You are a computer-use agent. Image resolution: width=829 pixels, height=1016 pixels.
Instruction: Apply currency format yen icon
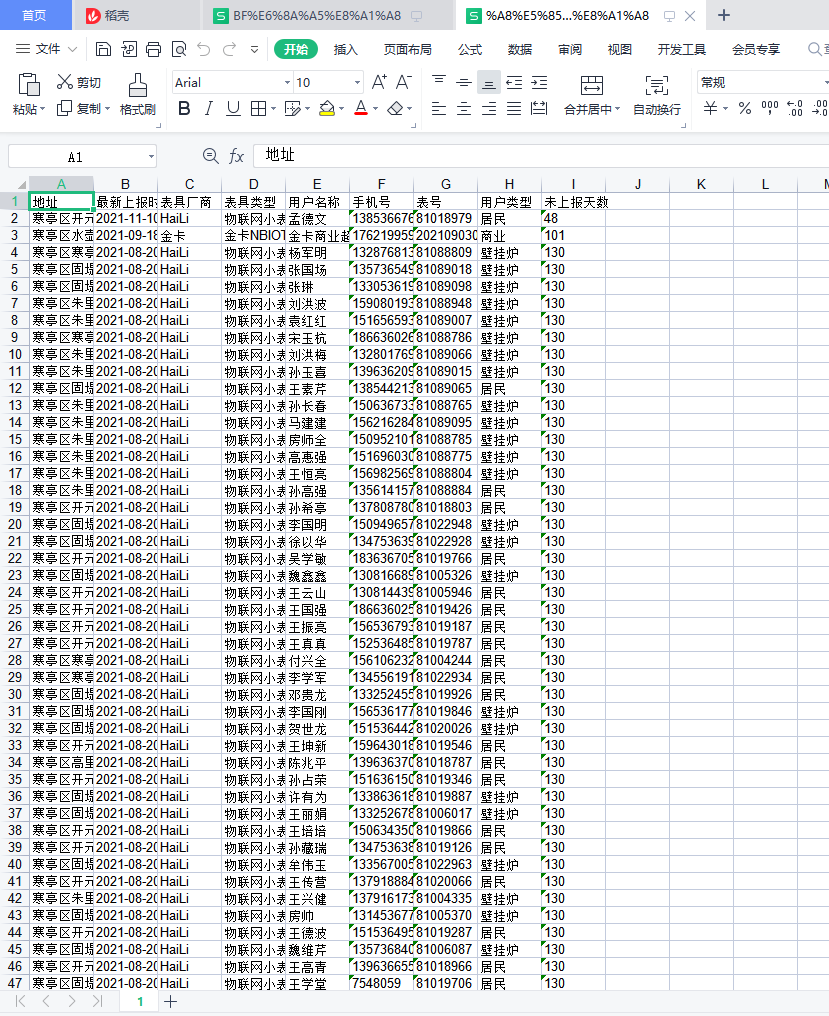[x=710, y=108]
